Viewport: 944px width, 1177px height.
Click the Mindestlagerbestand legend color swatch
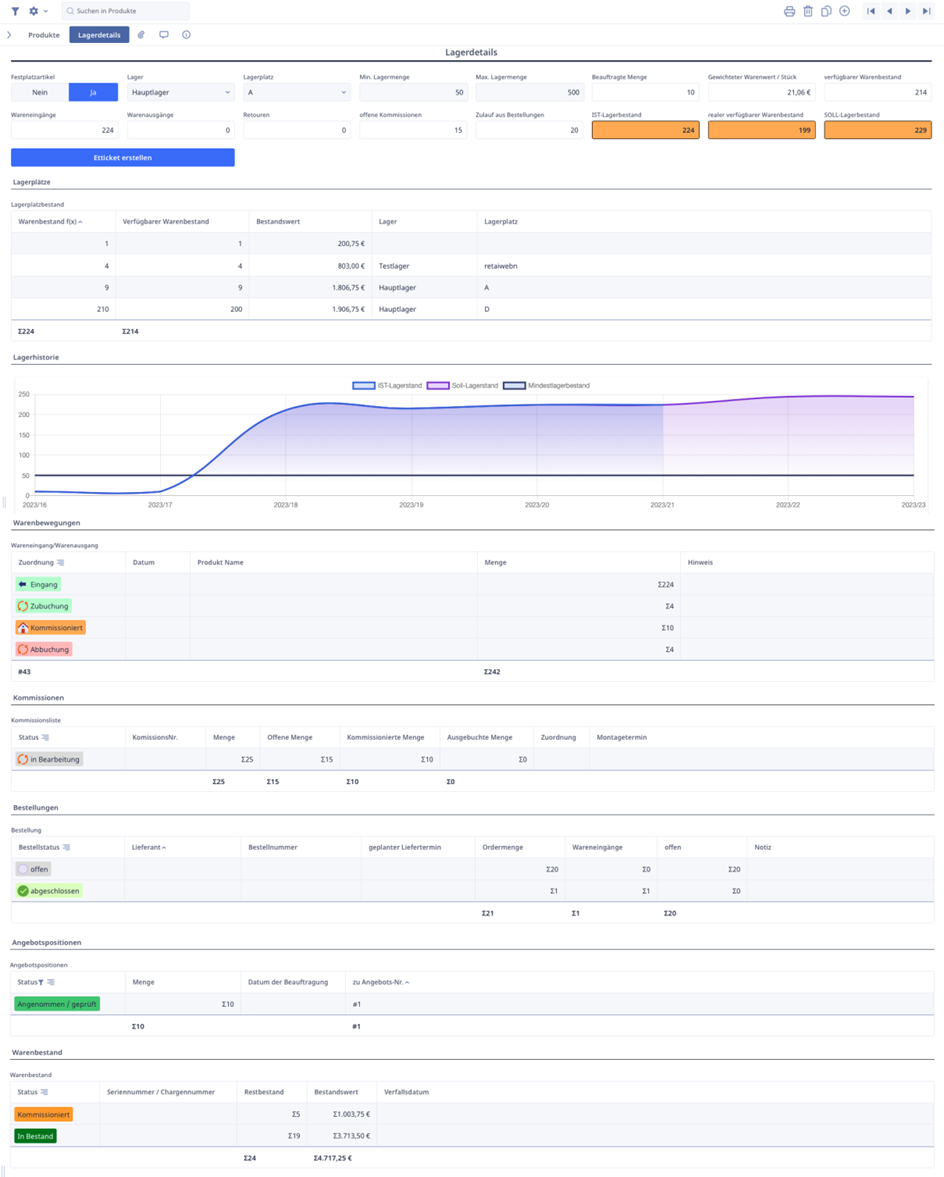click(514, 385)
